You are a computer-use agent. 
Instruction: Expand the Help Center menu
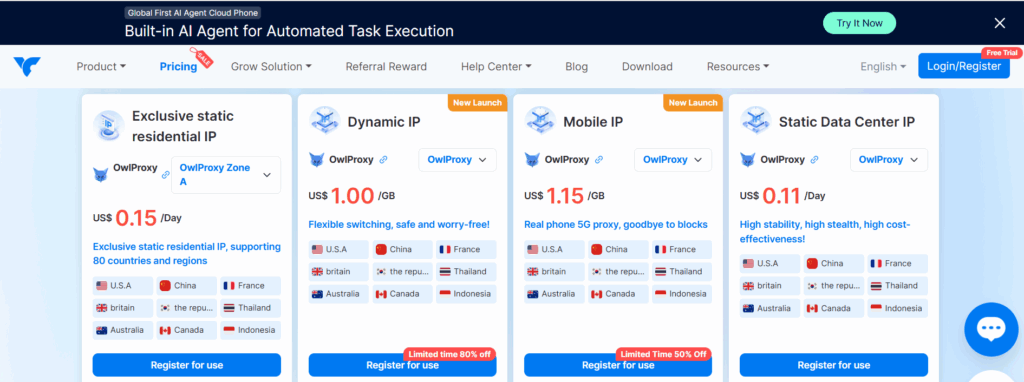[496, 67]
